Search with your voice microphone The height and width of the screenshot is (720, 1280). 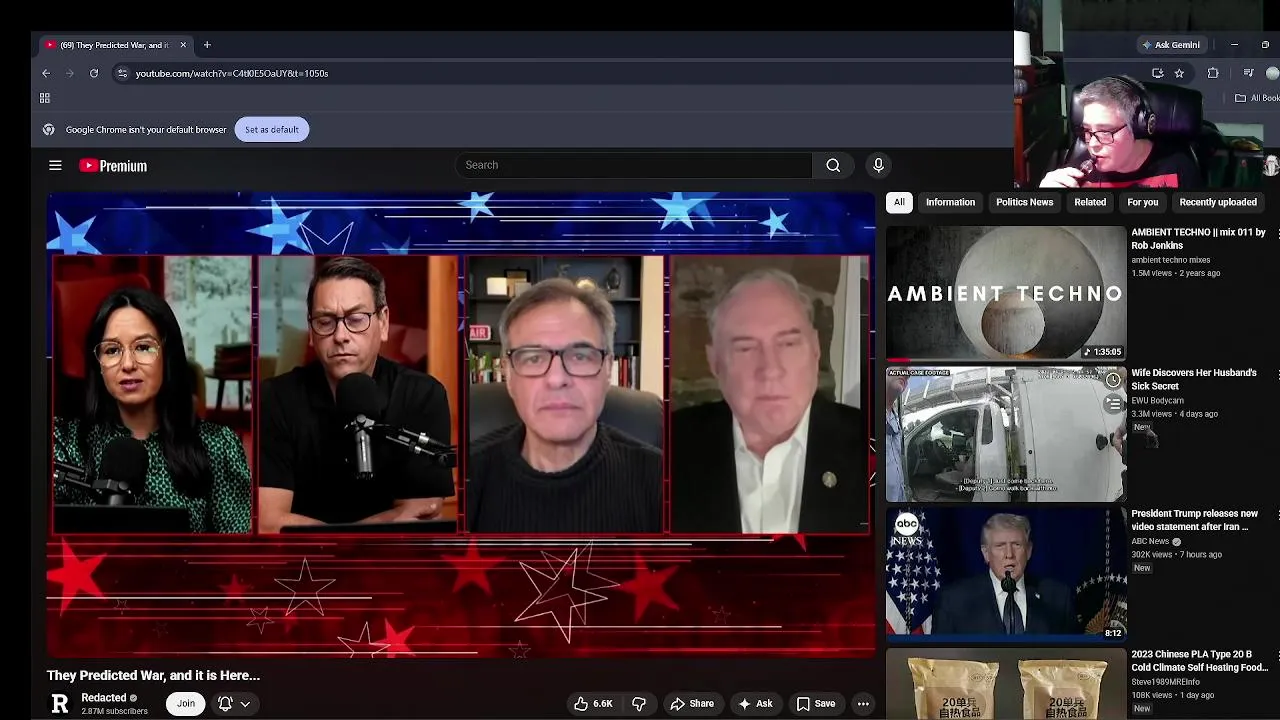[x=878, y=165]
